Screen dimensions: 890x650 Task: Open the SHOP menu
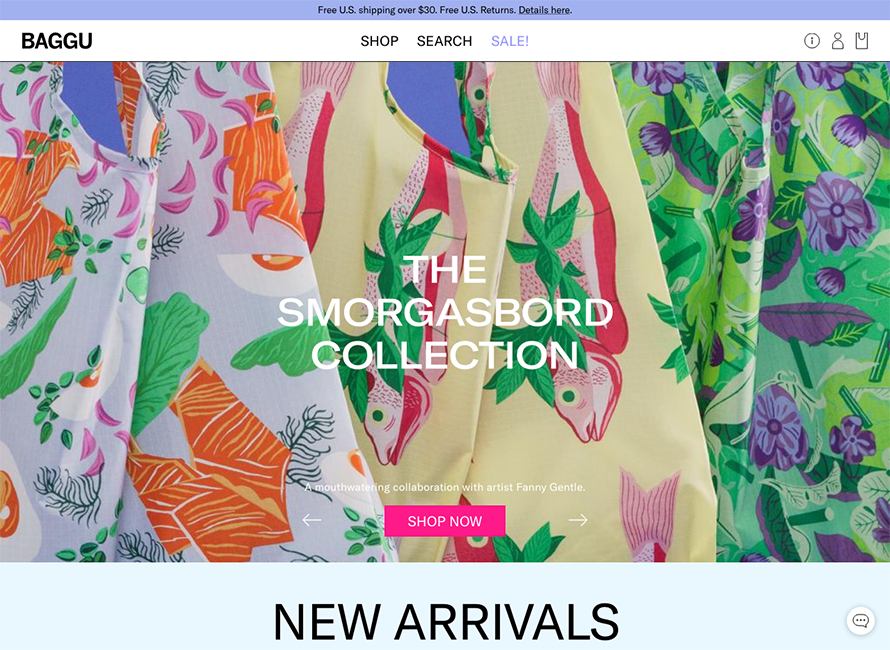(x=379, y=41)
